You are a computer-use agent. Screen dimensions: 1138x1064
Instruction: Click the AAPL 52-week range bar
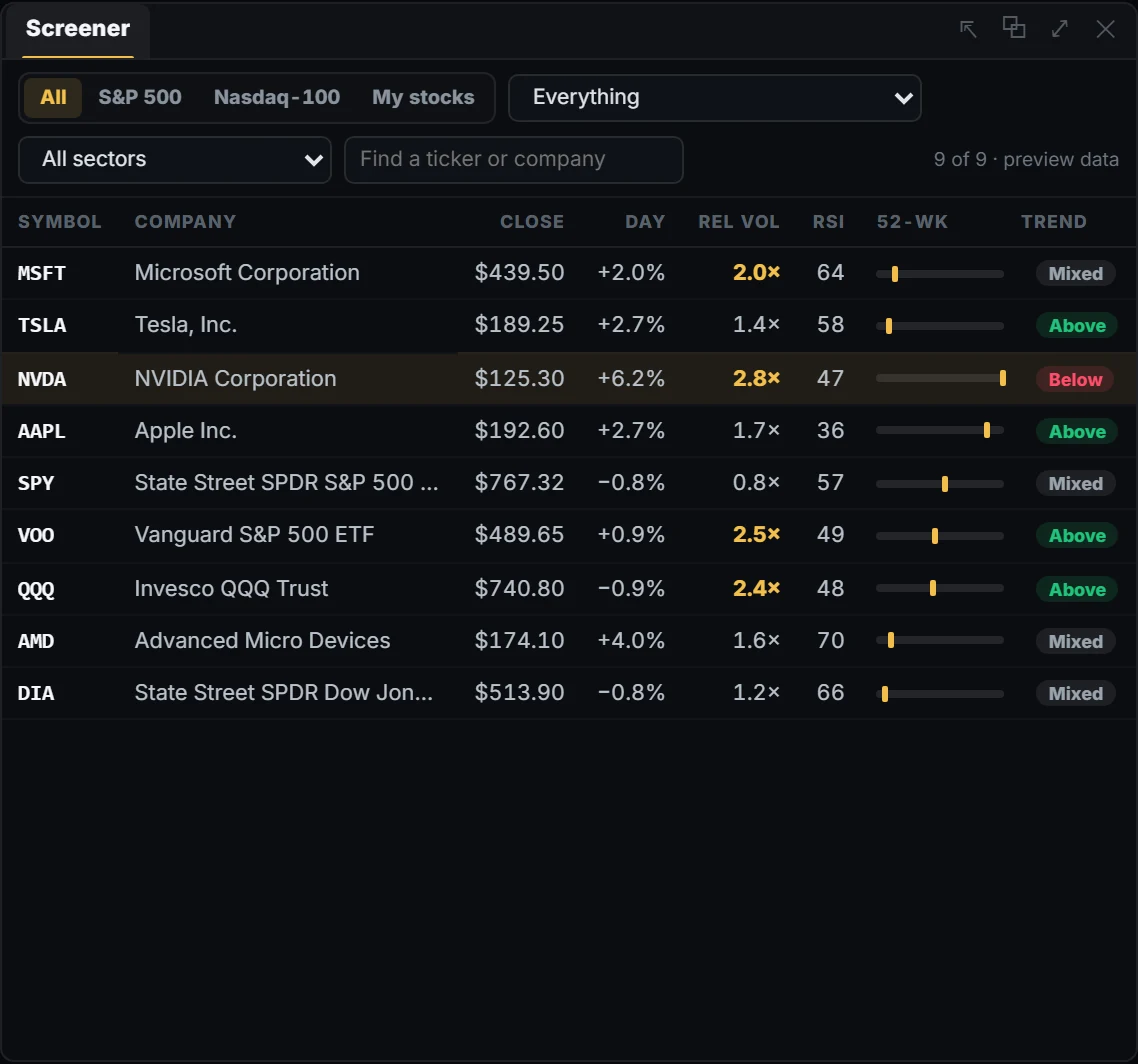pyautogui.click(x=940, y=430)
